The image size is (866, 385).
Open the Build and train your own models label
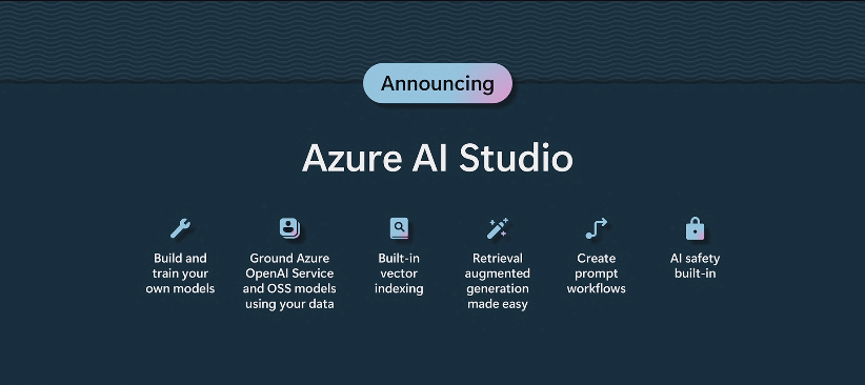tap(180, 273)
